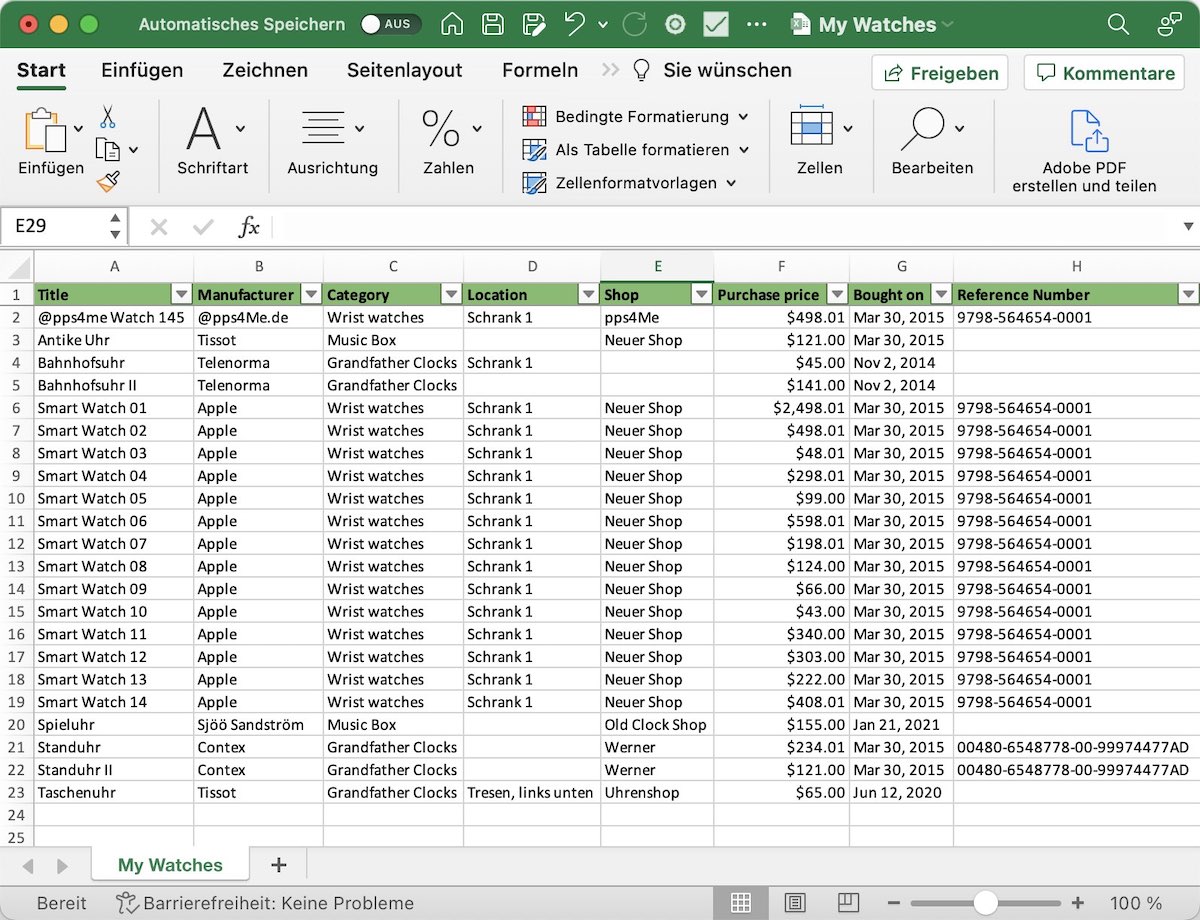Screen dimensions: 1200x920
Task: Switch to the Start ribbon tab
Action: tap(41, 70)
